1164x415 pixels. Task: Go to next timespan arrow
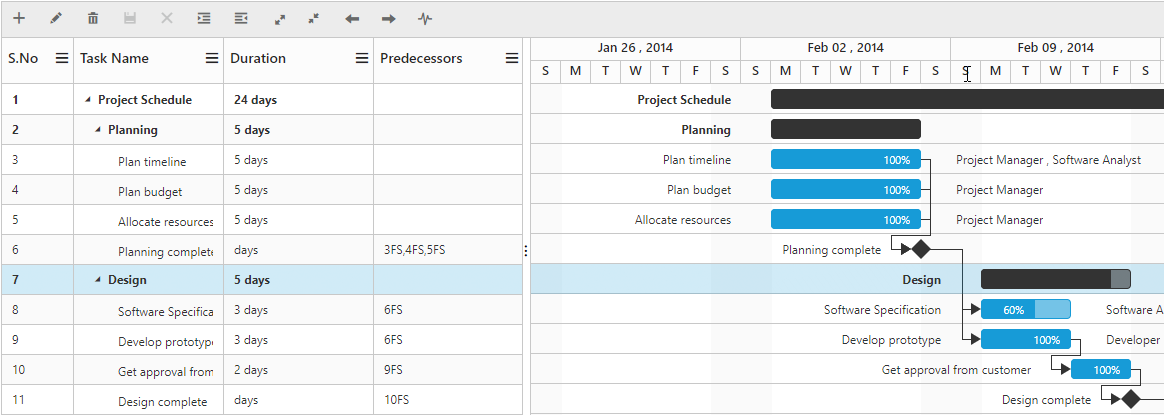pyautogui.click(x=388, y=19)
